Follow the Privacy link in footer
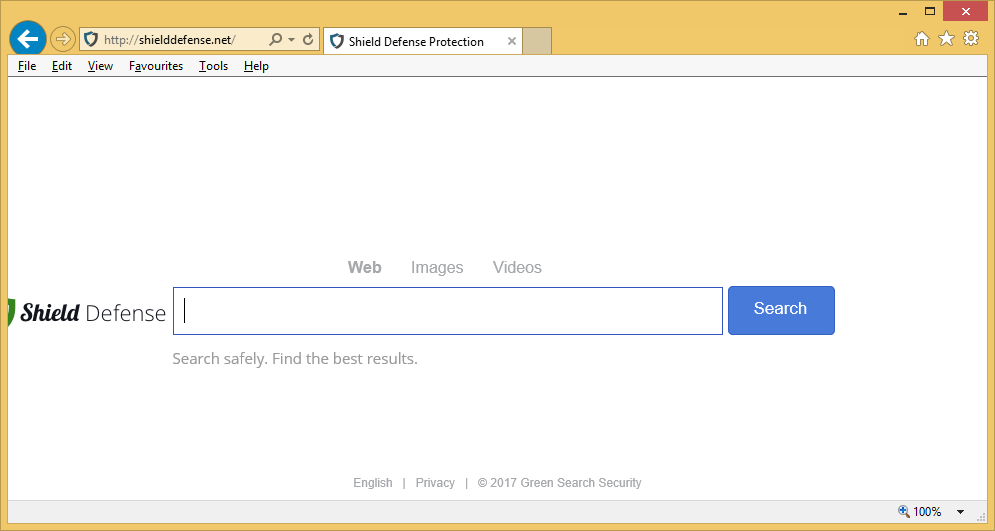The height and width of the screenshot is (531, 995). click(x=435, y=483)
